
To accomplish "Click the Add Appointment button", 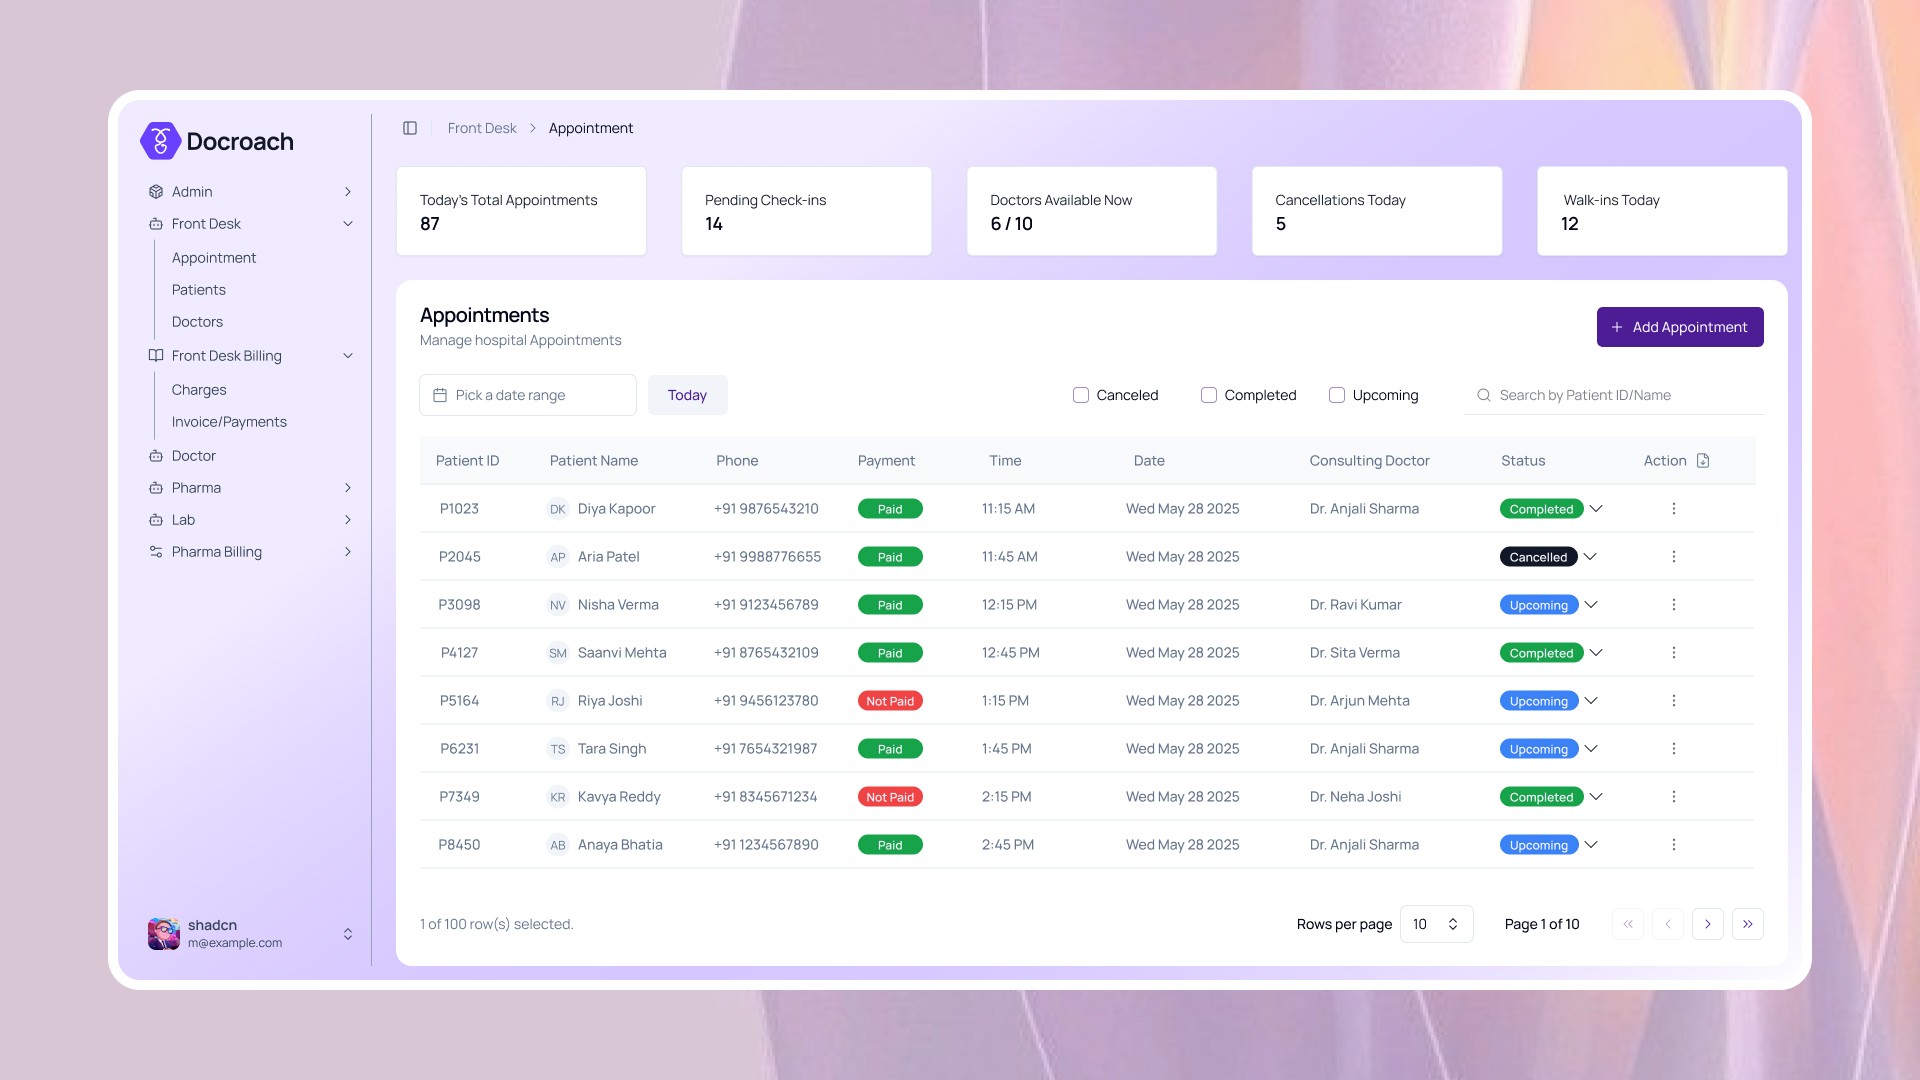I will click(1679, 327).
